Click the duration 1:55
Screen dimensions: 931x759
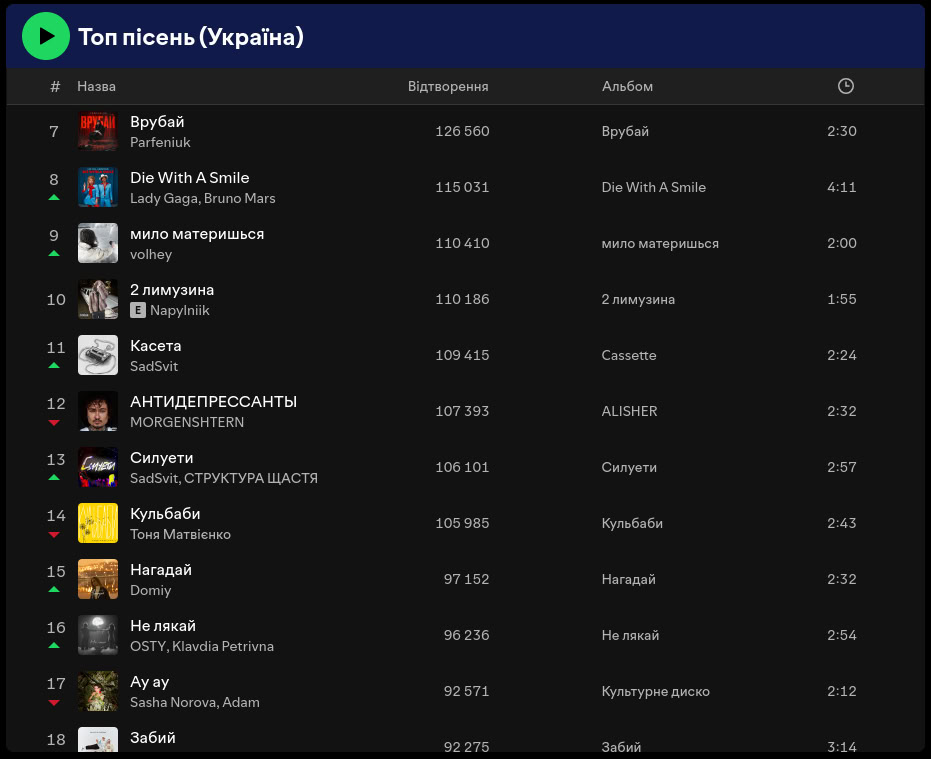841,299
